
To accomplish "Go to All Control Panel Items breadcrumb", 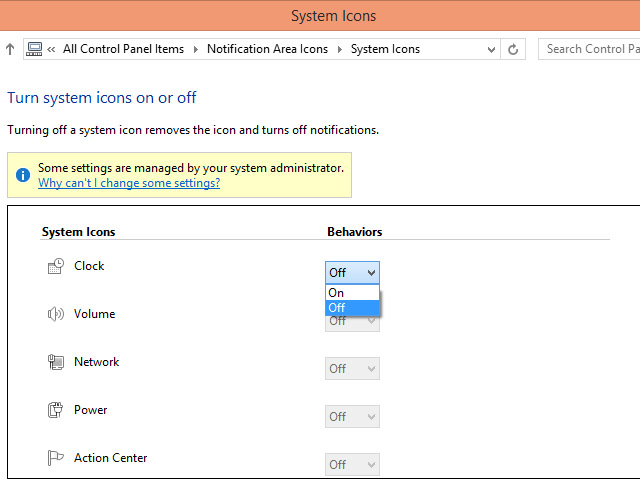I will click(123, 49).
